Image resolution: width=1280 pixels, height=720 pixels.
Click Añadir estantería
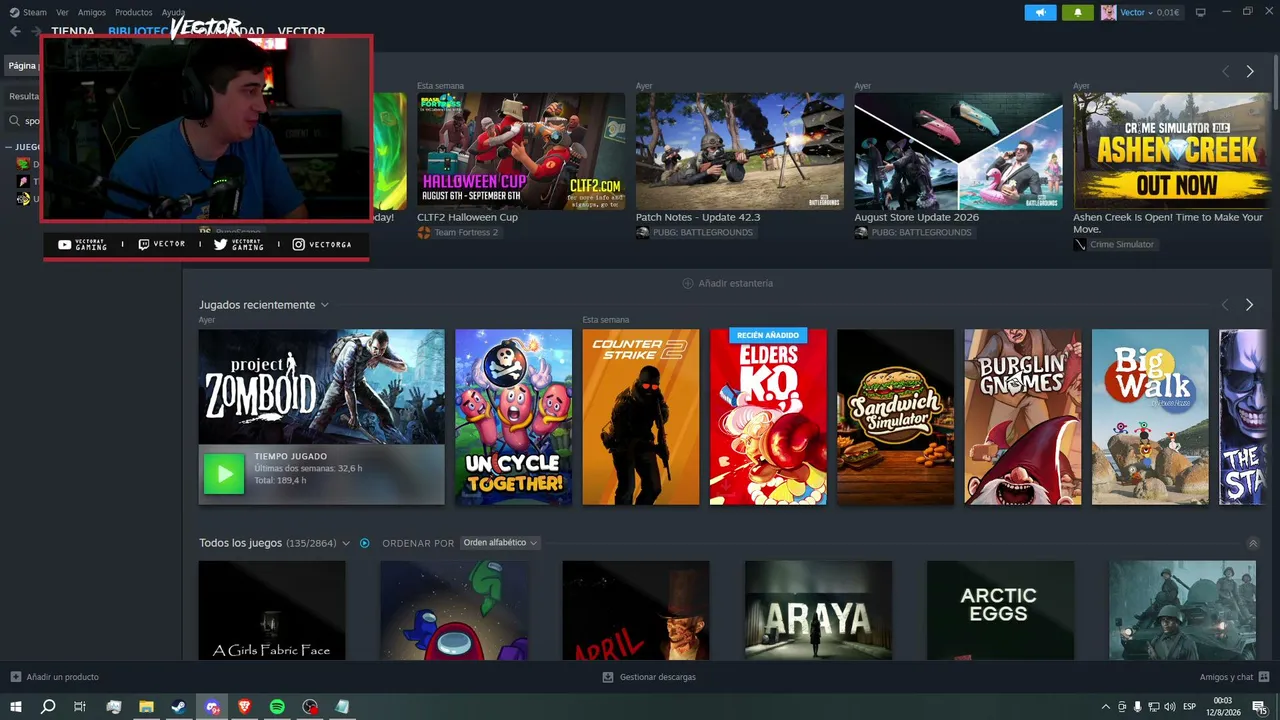pyautogui.click(x=736, y=283)
